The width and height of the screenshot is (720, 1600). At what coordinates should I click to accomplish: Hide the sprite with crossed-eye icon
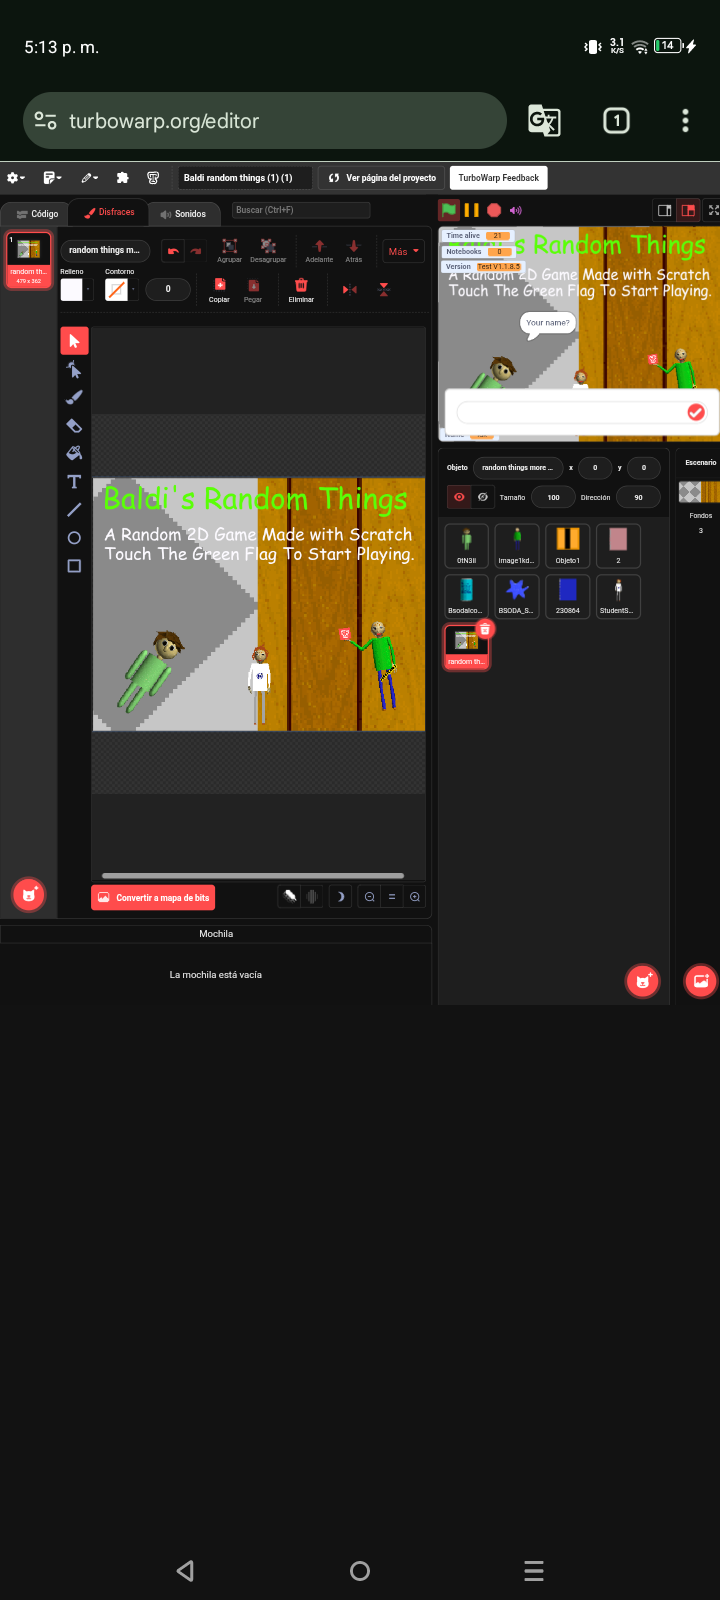click(483, 497)
